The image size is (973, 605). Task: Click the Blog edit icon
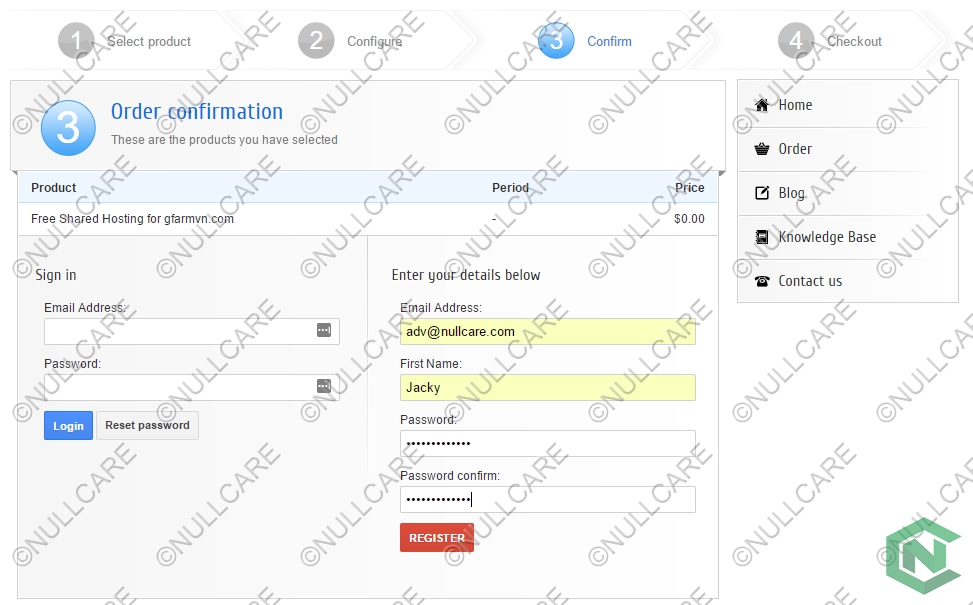pyautogui.click(x=762, y=193)
